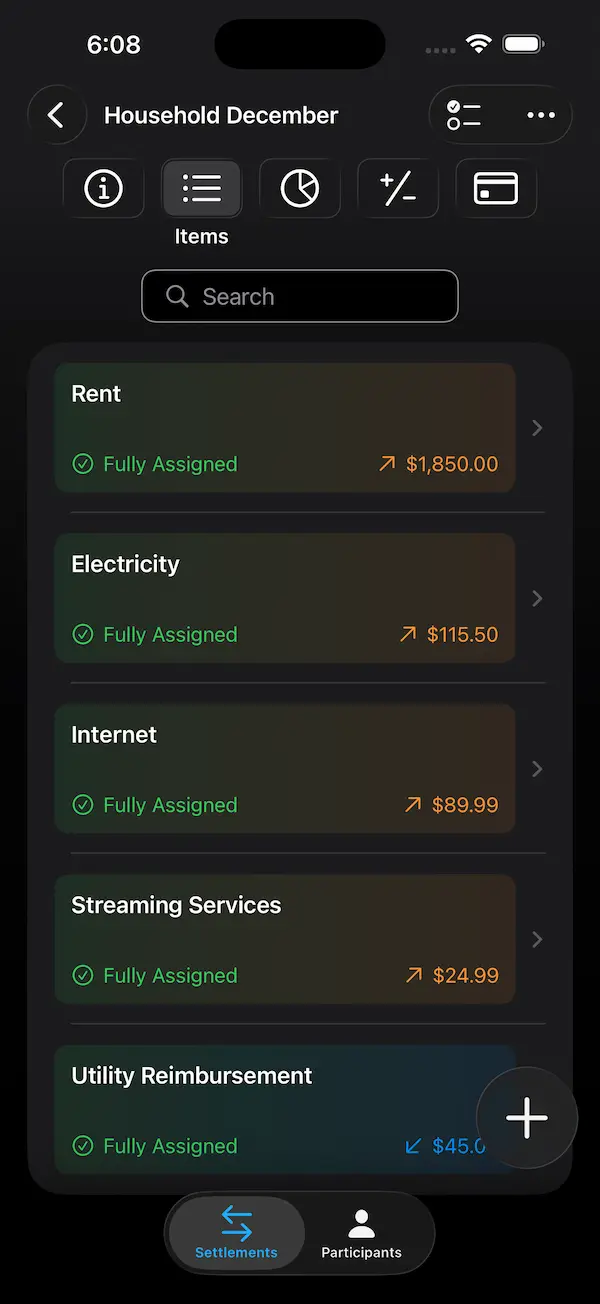Switch to the Settlements tab
The height and width of the screenshot is (1304, 600).
[236, 1232]
